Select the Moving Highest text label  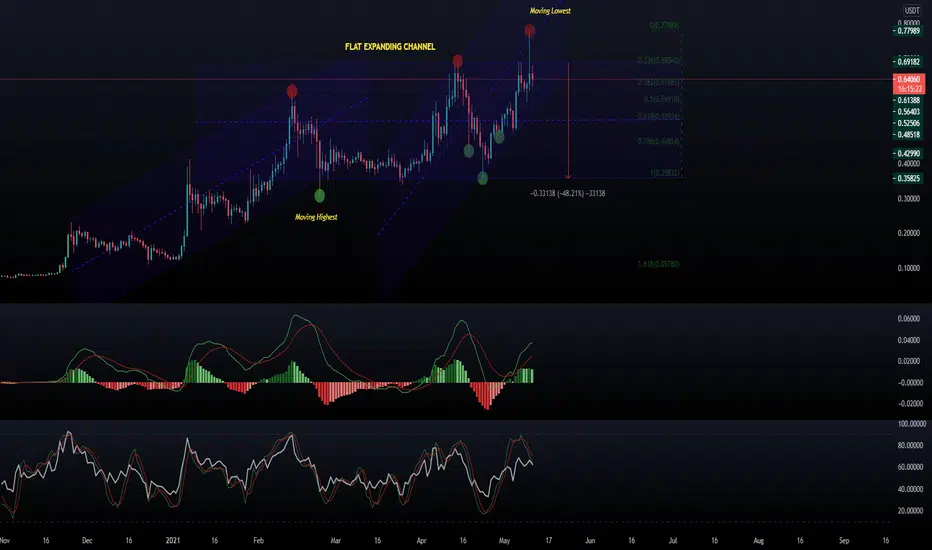click(x=316, y=217)
